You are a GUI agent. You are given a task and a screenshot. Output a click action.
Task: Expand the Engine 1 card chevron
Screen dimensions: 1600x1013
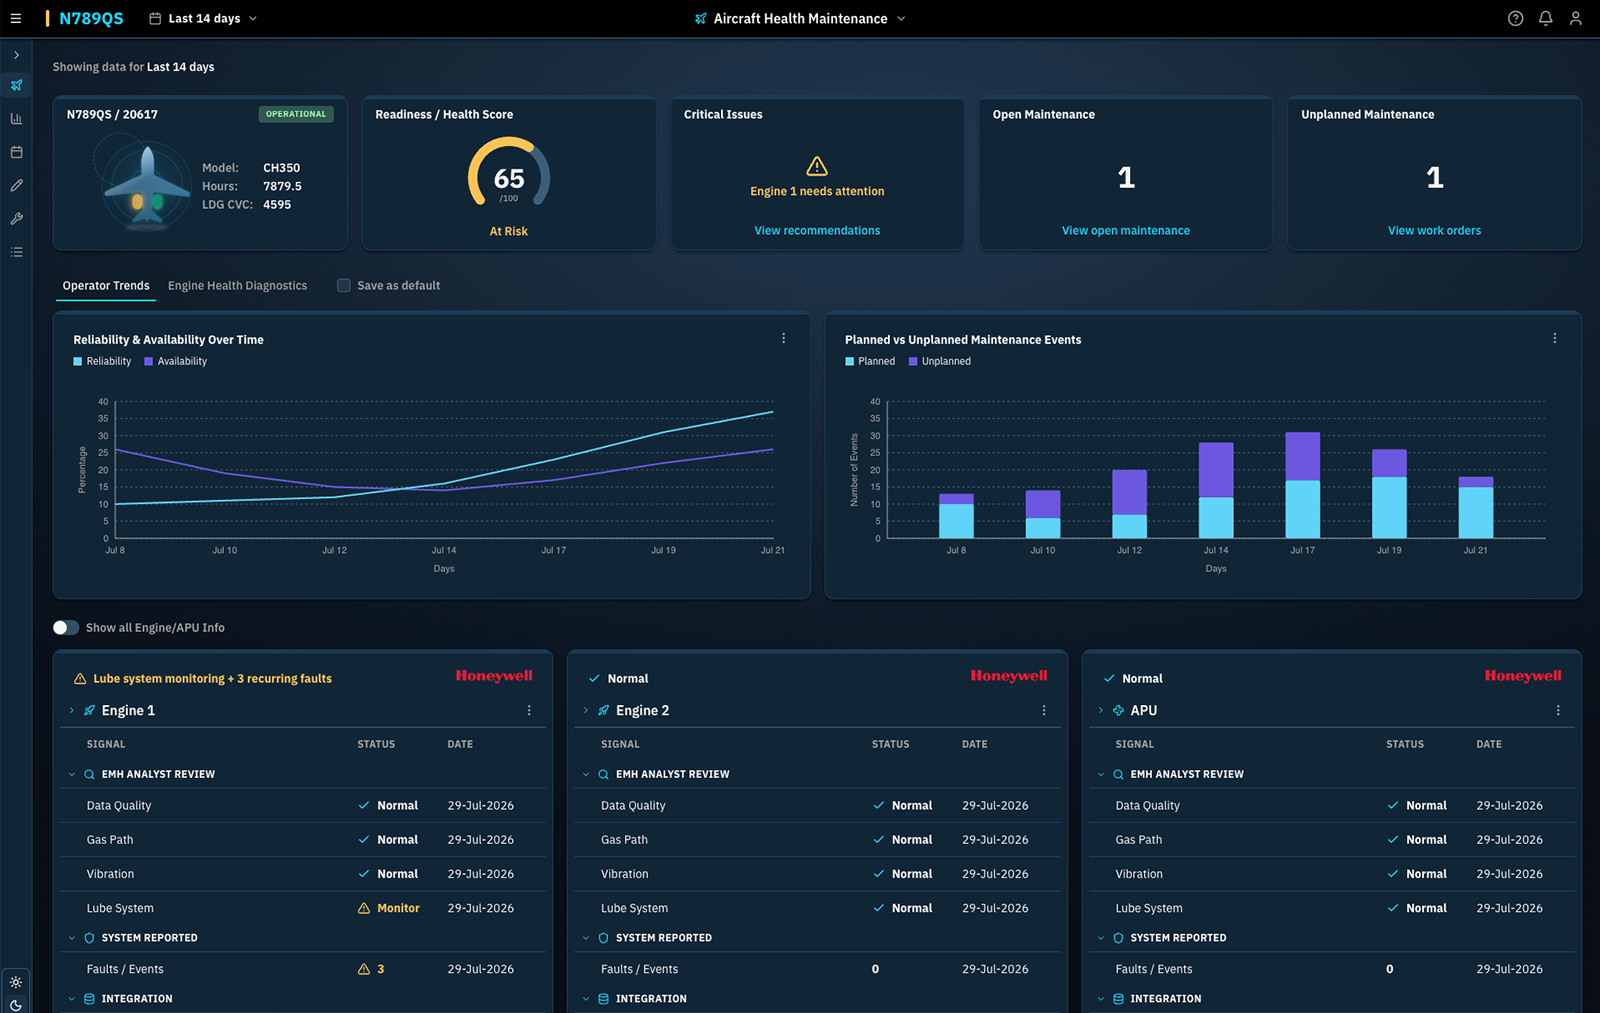tap(71, 710)
